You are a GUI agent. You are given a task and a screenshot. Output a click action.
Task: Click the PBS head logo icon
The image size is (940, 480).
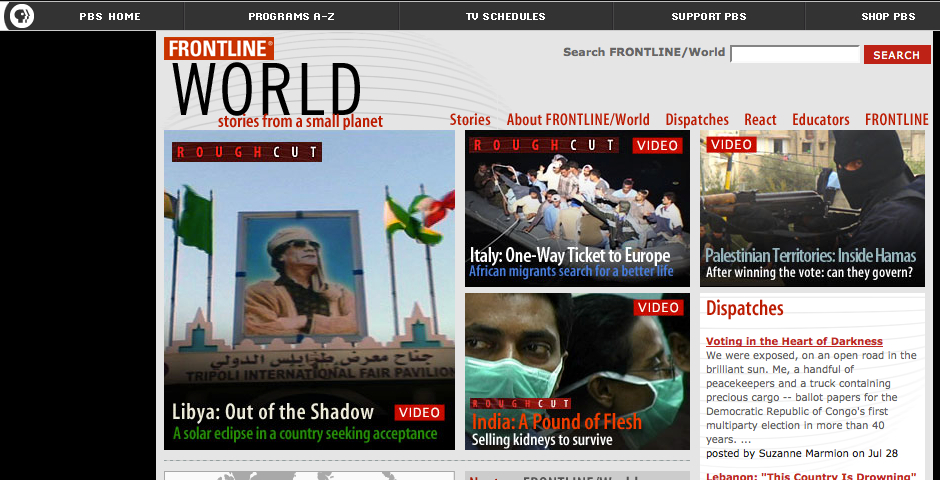(x=22, y=16)
